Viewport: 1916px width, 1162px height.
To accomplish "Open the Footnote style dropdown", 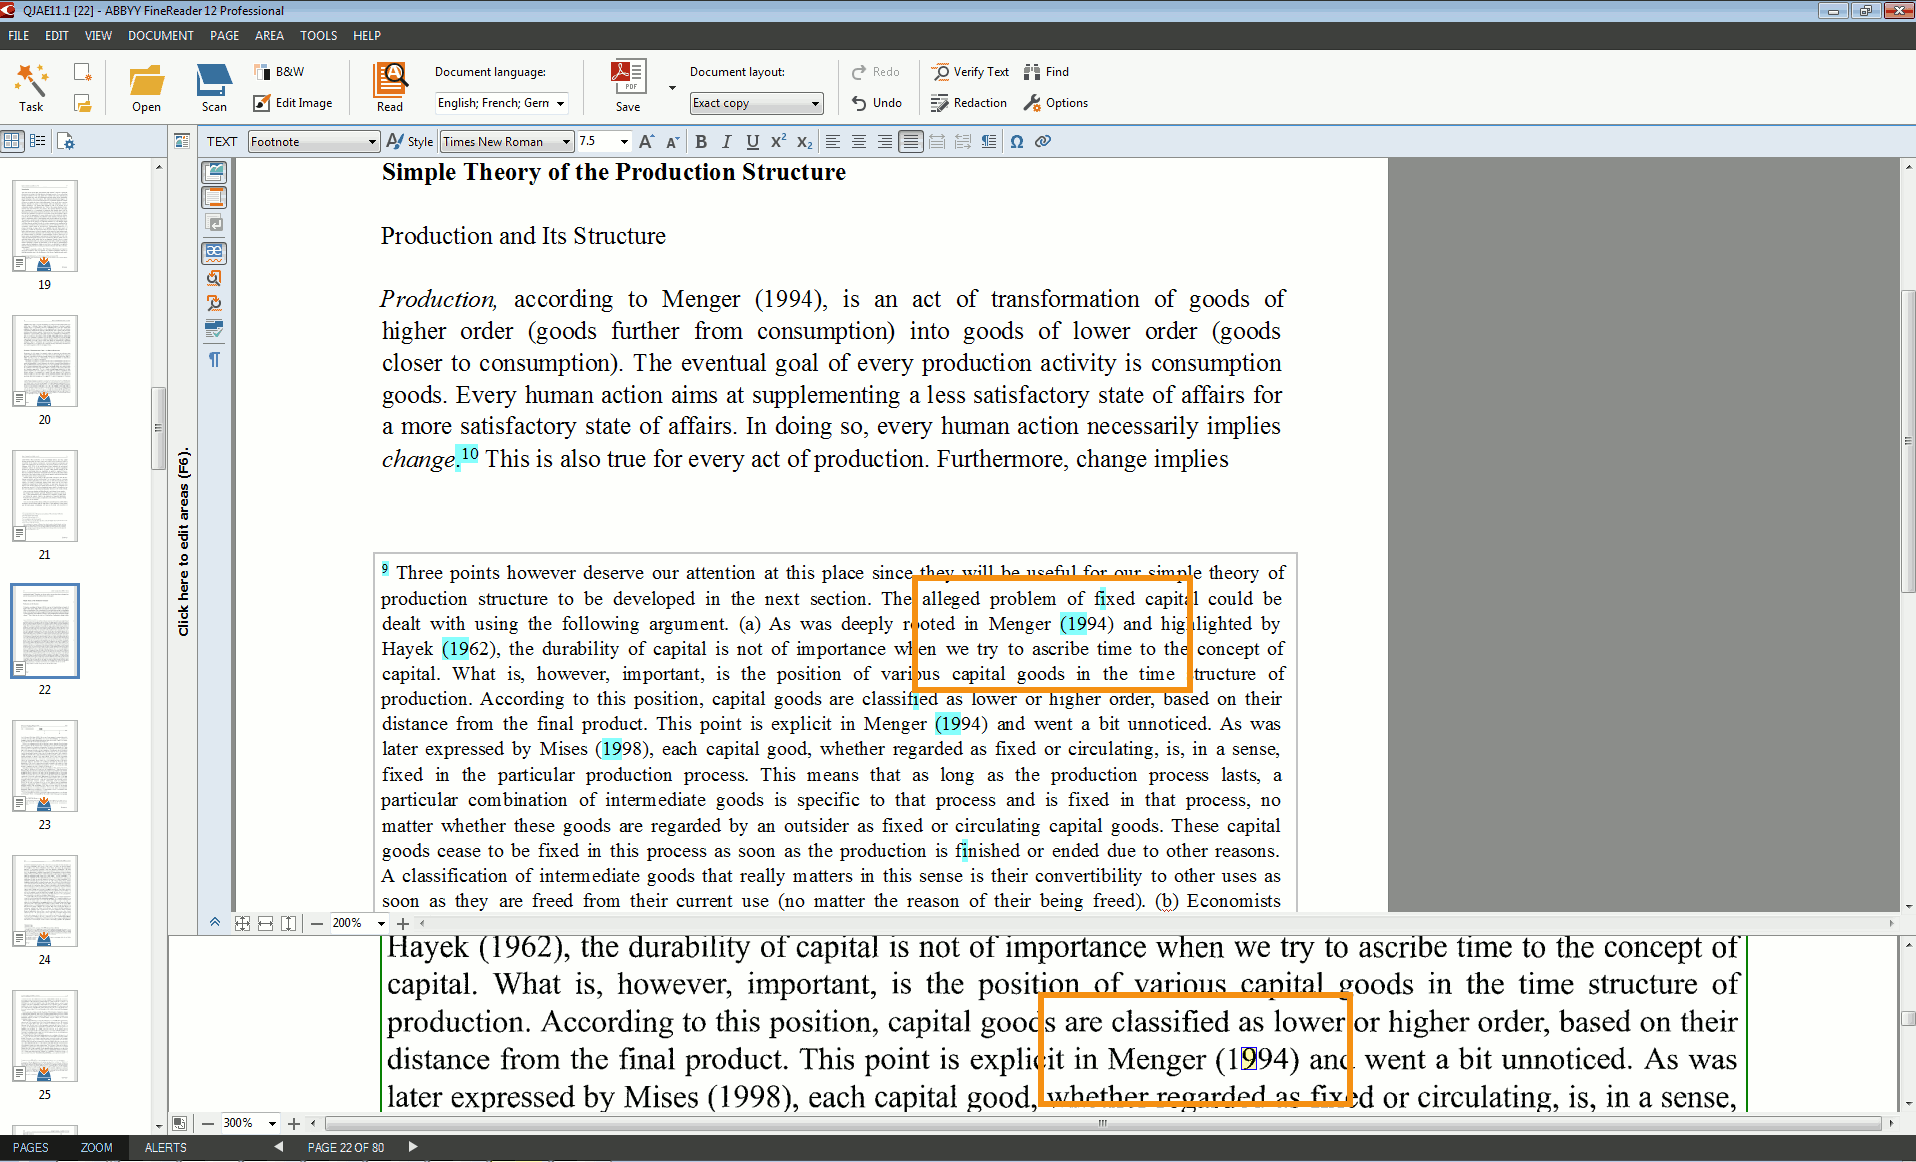I will coord(313,142).
